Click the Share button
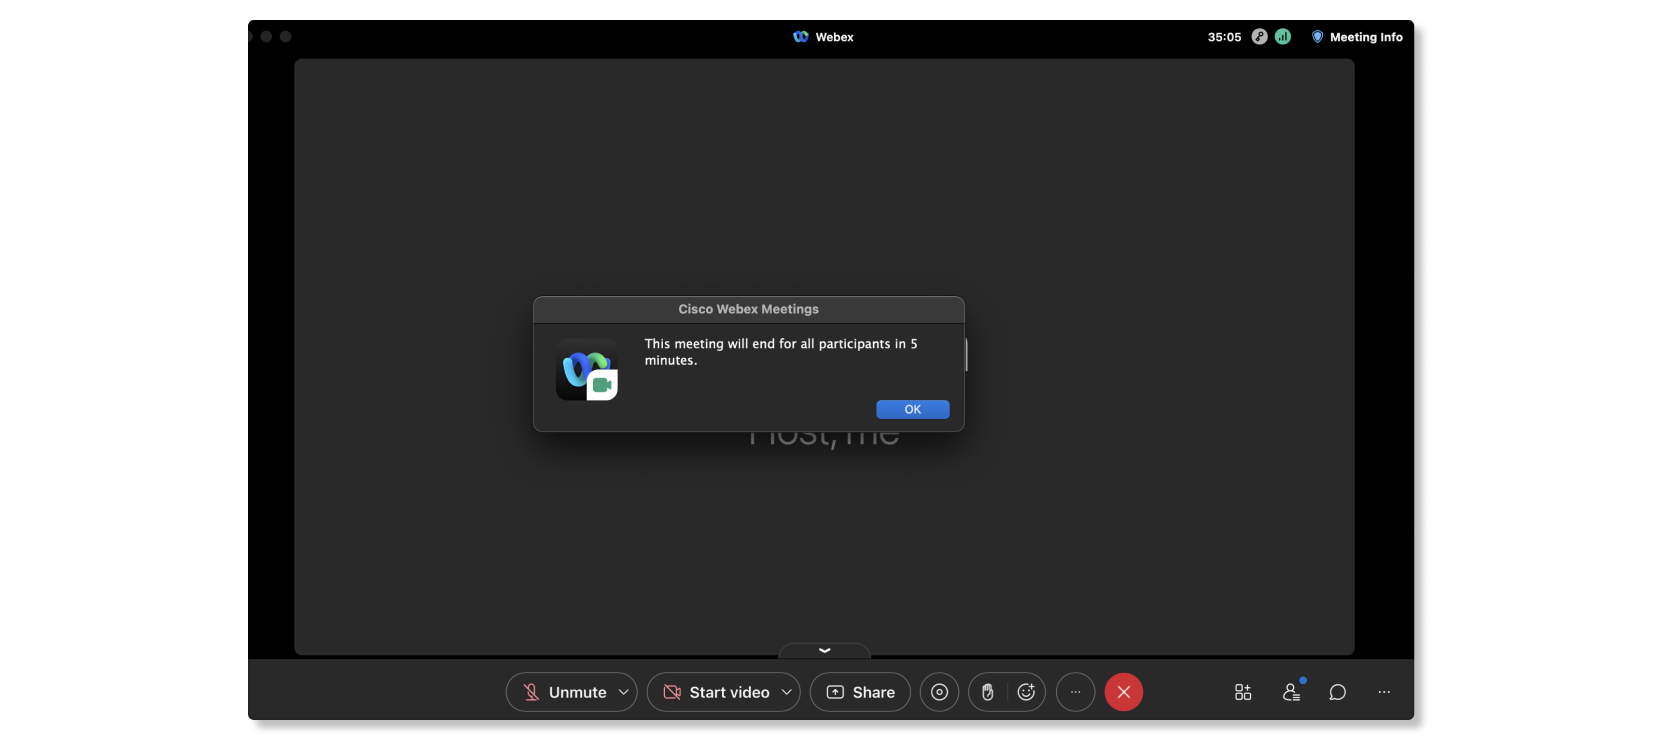1664x740 pixels. pos(860,692)
